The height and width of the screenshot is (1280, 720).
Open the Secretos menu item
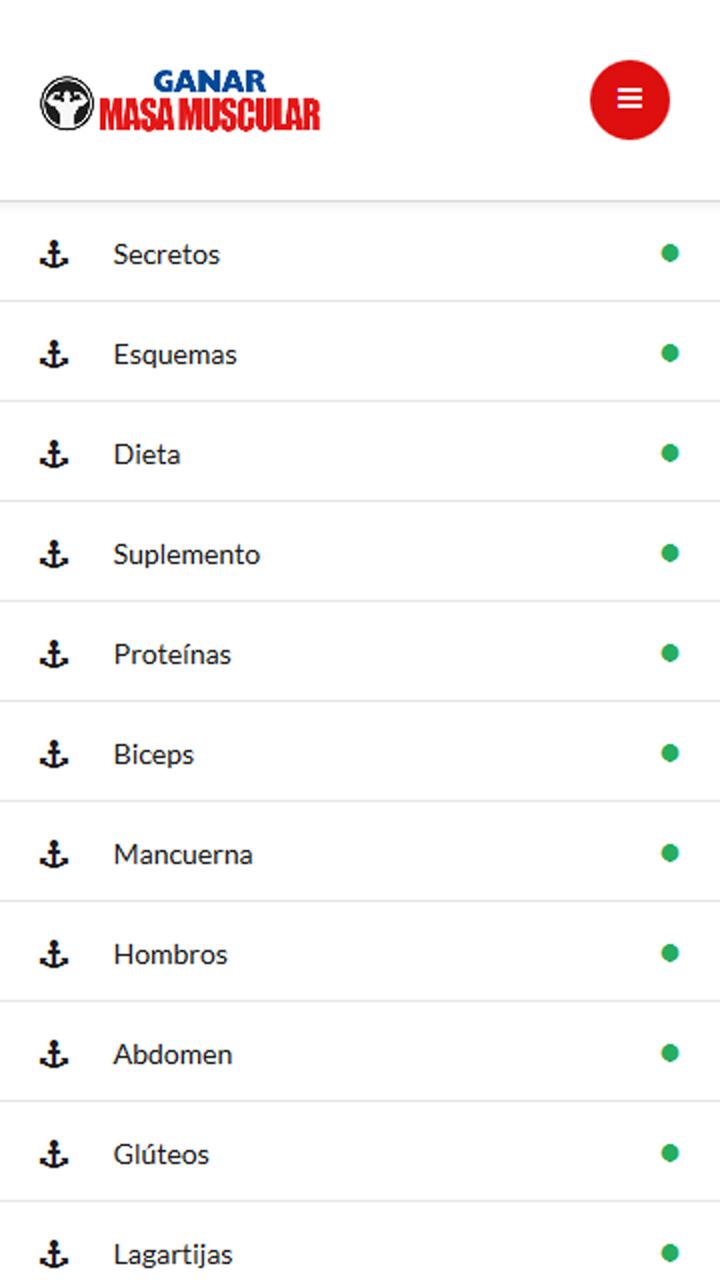(x=166, y=254)
